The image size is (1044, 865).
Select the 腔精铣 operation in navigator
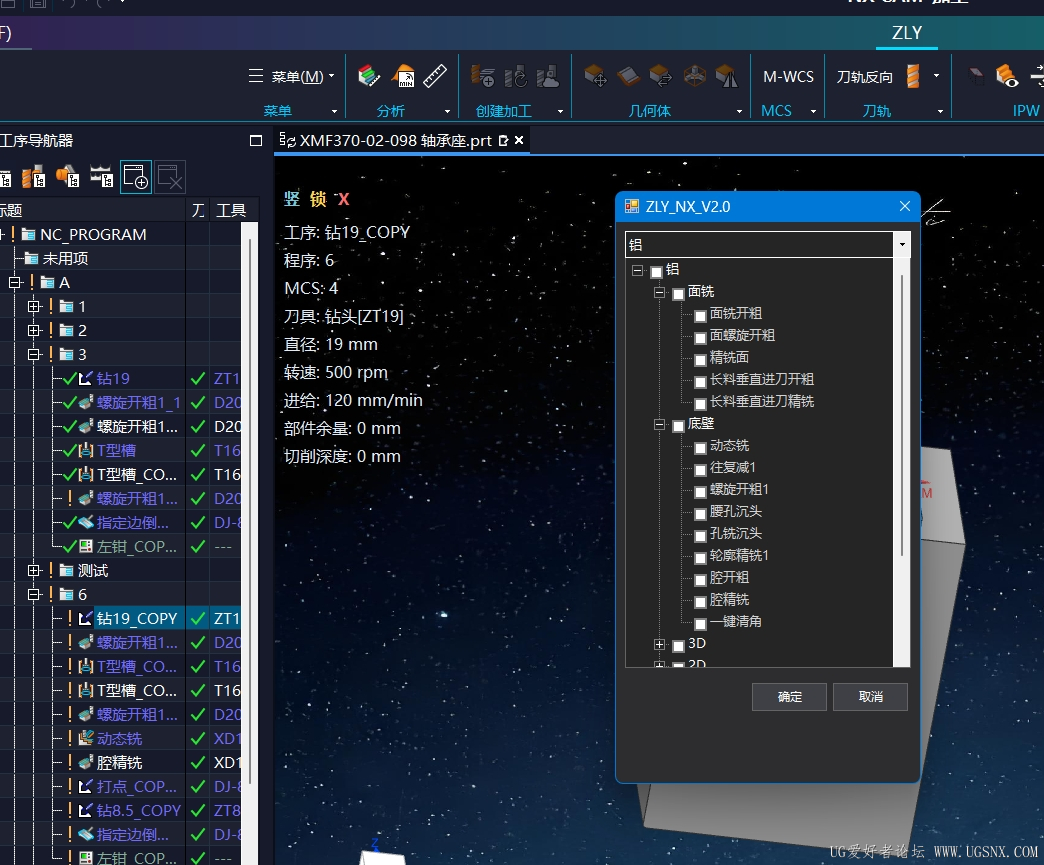(x=119, y=762)
